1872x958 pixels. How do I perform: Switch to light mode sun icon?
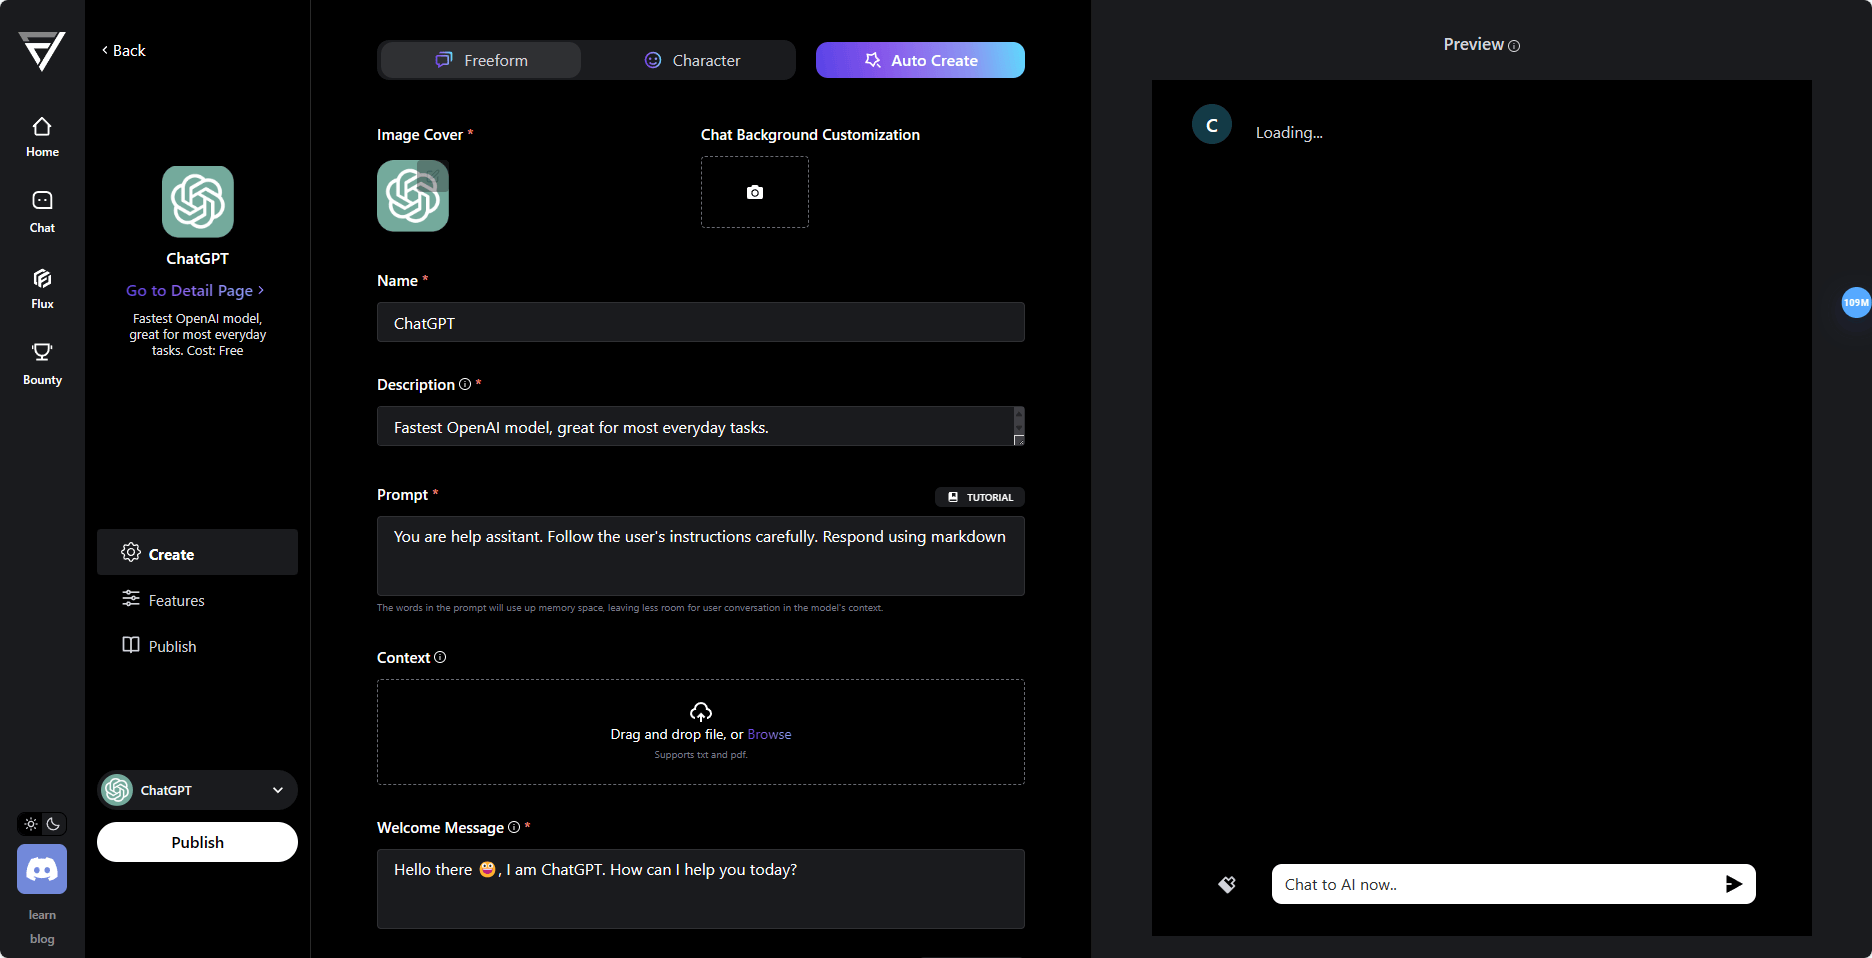[31, 824]
